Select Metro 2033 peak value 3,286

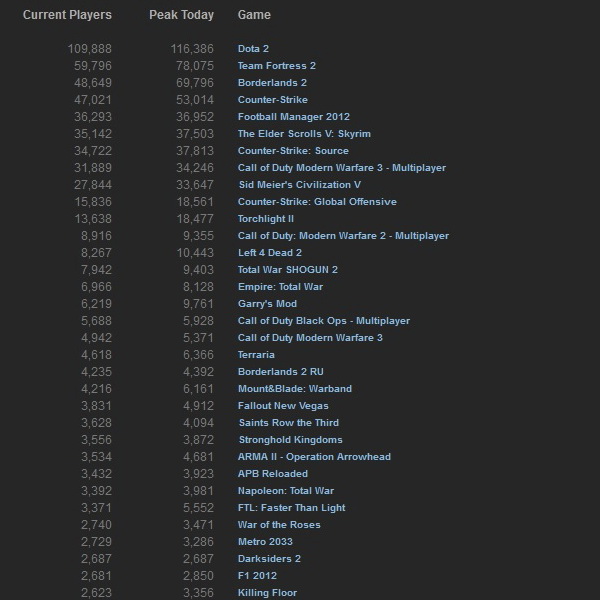tap(198, 542)
